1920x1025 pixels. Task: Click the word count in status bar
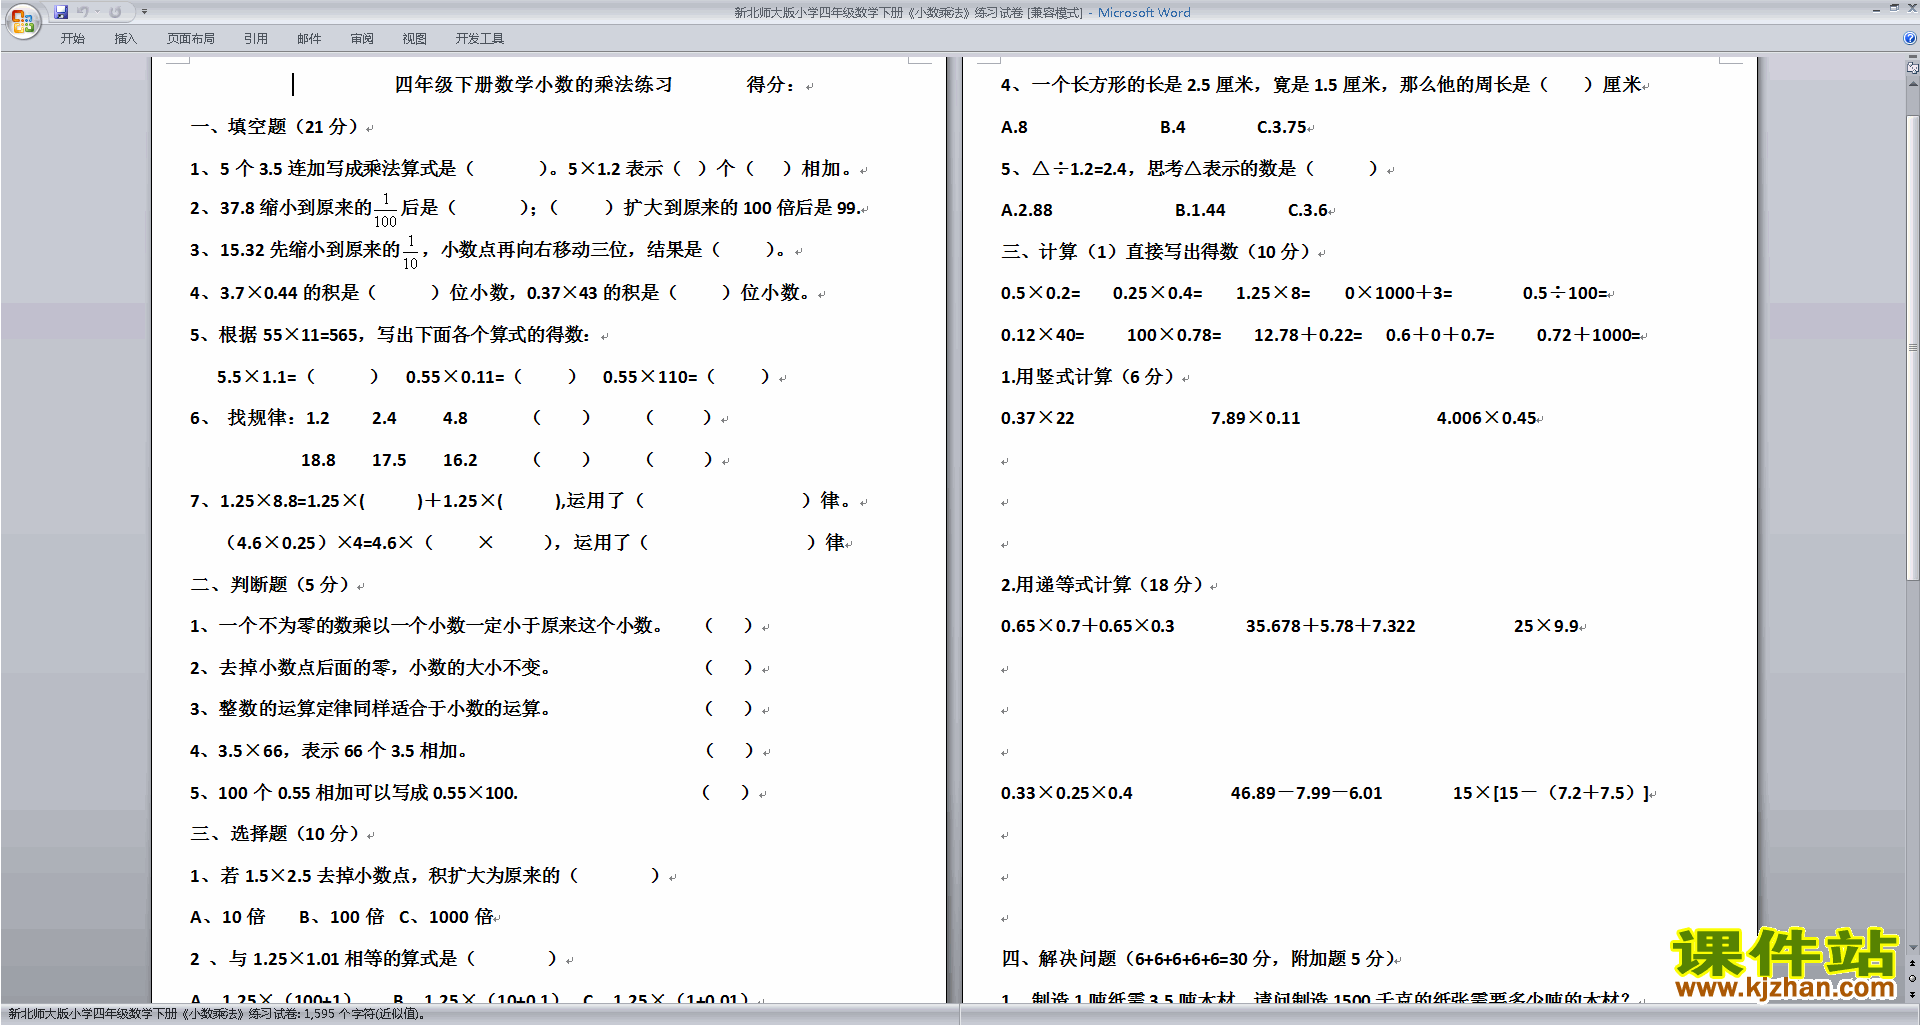[365, 1015]
